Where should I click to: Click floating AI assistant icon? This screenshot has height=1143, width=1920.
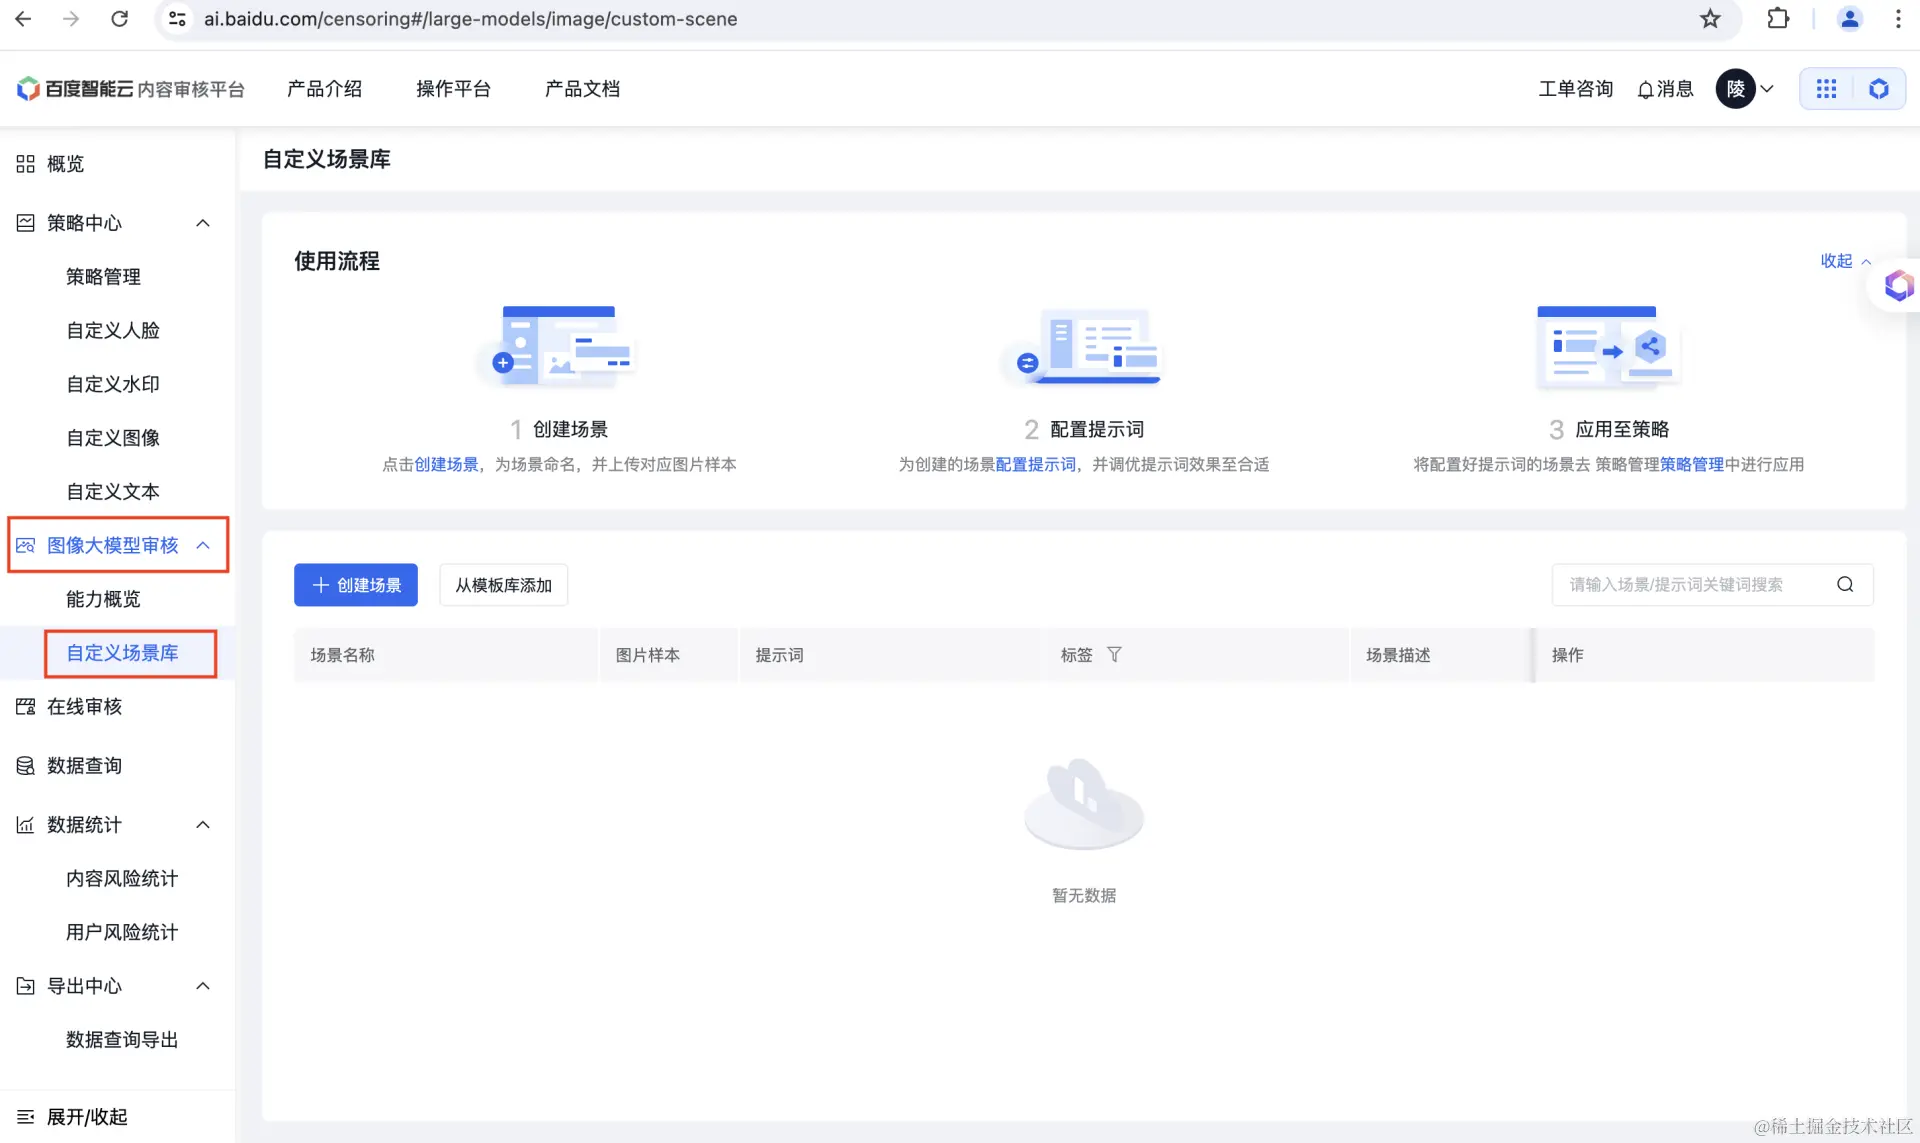pyautogui.click(x=1897, y=286)
